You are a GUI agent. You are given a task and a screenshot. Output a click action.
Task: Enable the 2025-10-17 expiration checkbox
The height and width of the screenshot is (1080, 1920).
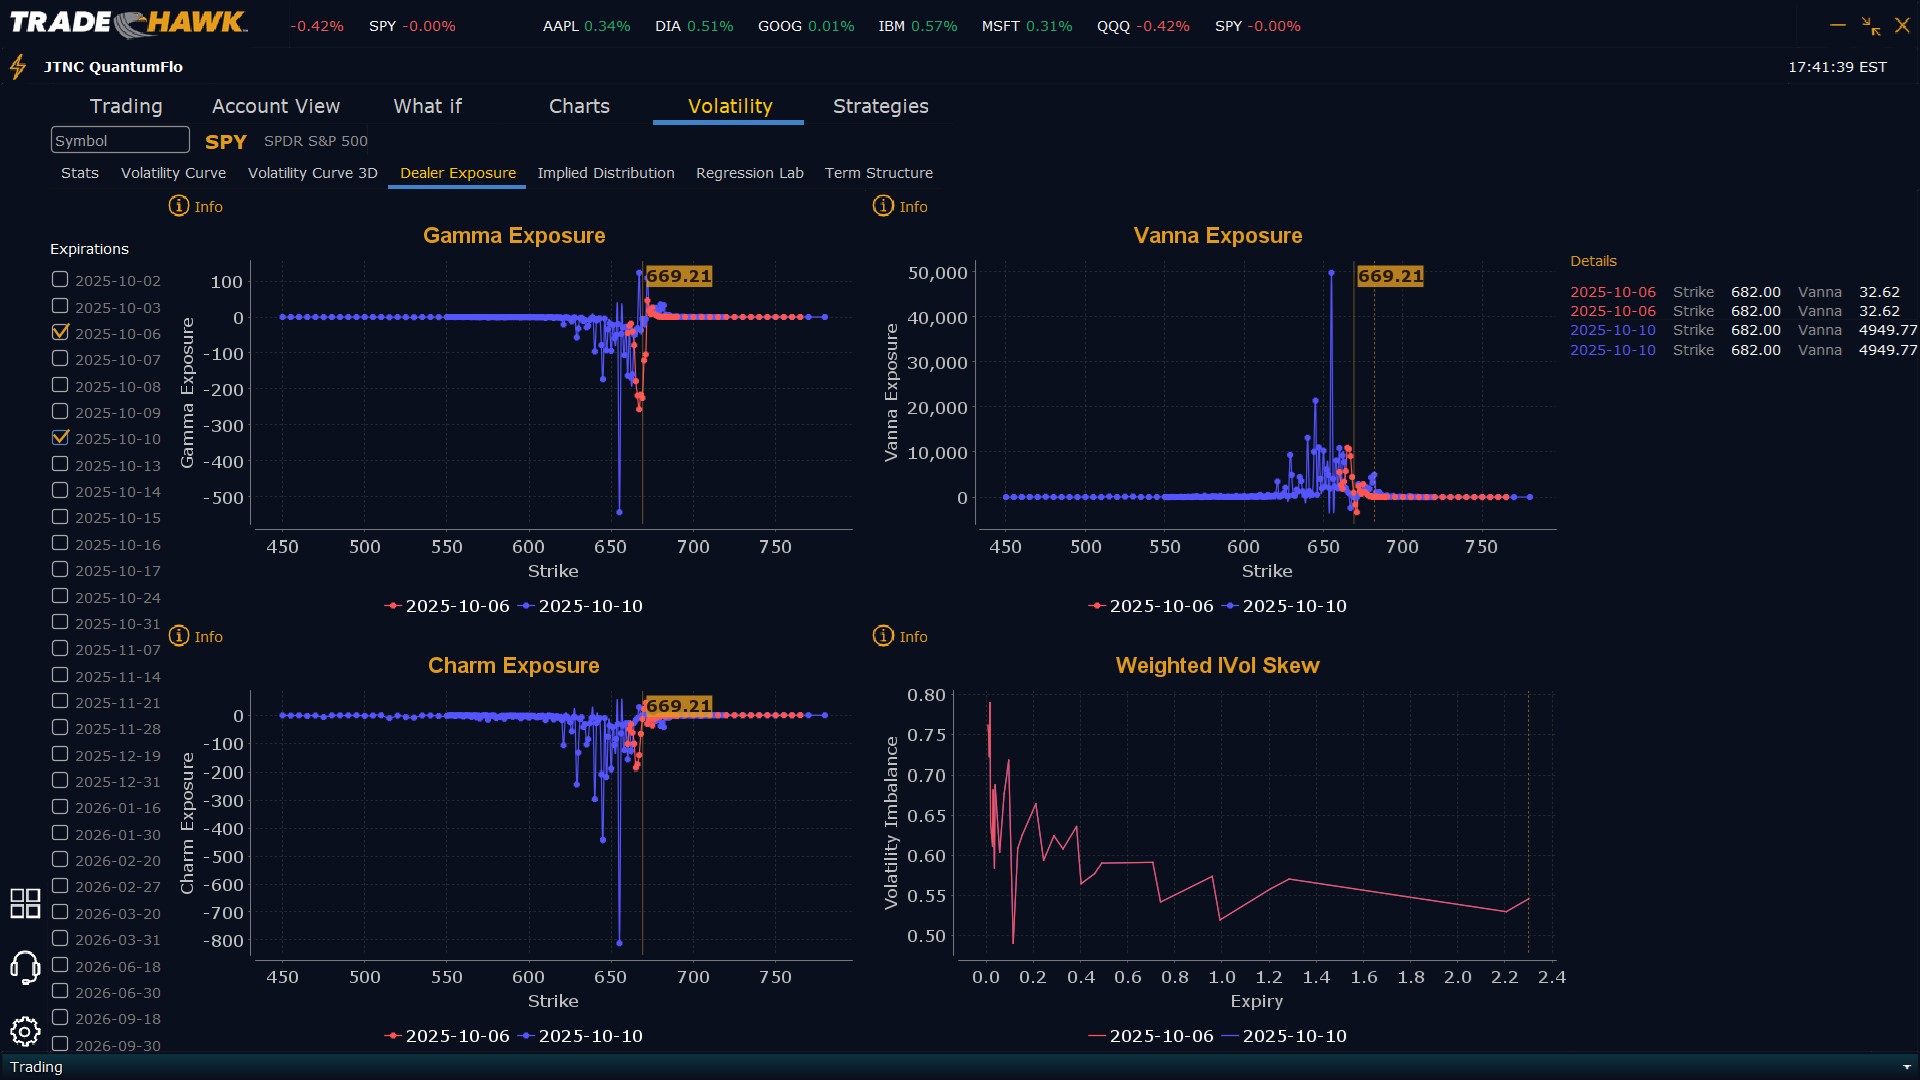61,570
